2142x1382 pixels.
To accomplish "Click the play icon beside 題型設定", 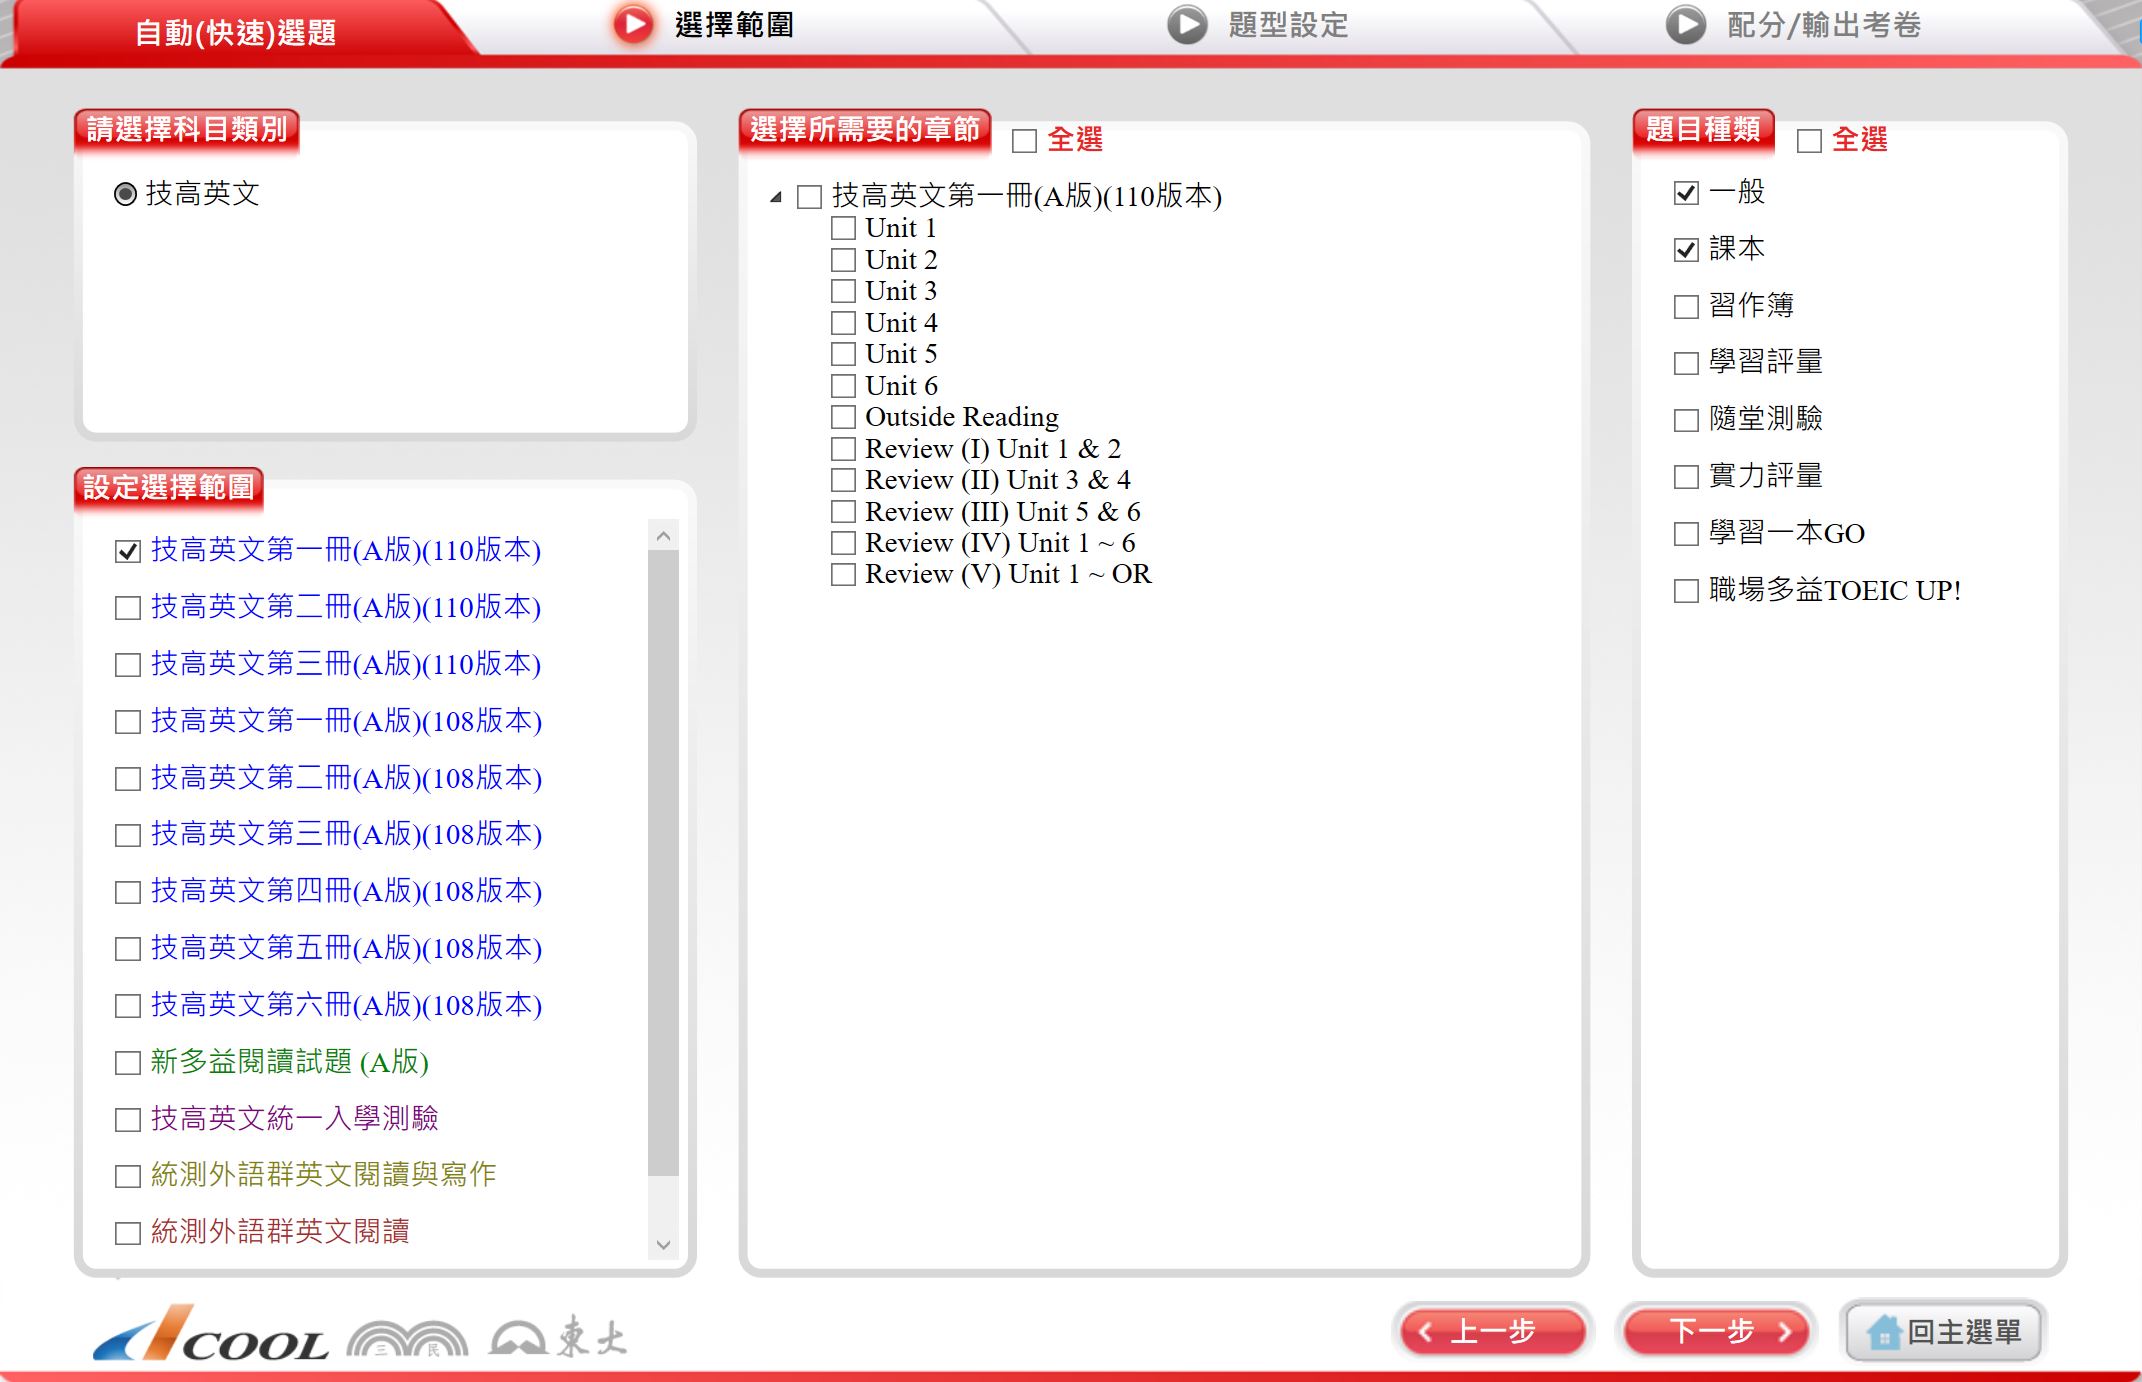I will point(1187,25).
